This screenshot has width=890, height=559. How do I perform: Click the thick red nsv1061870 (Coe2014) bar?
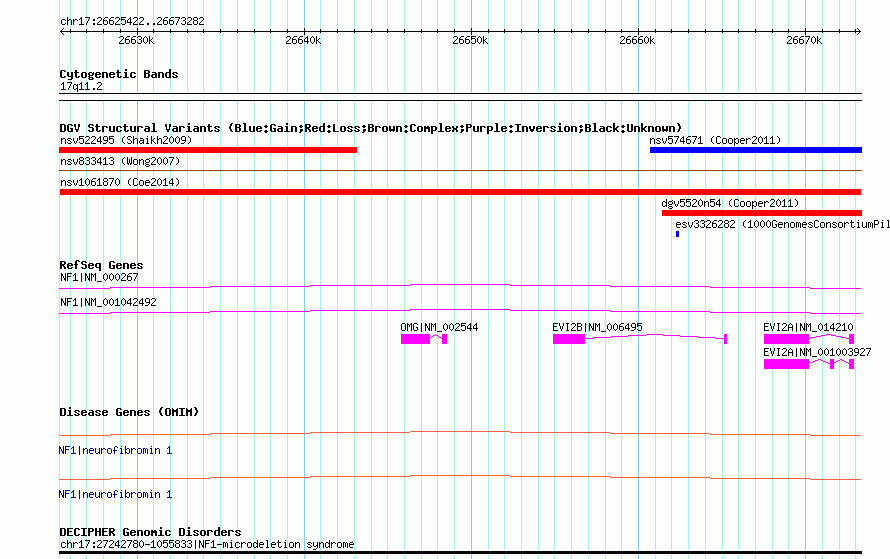click(460, 192)
